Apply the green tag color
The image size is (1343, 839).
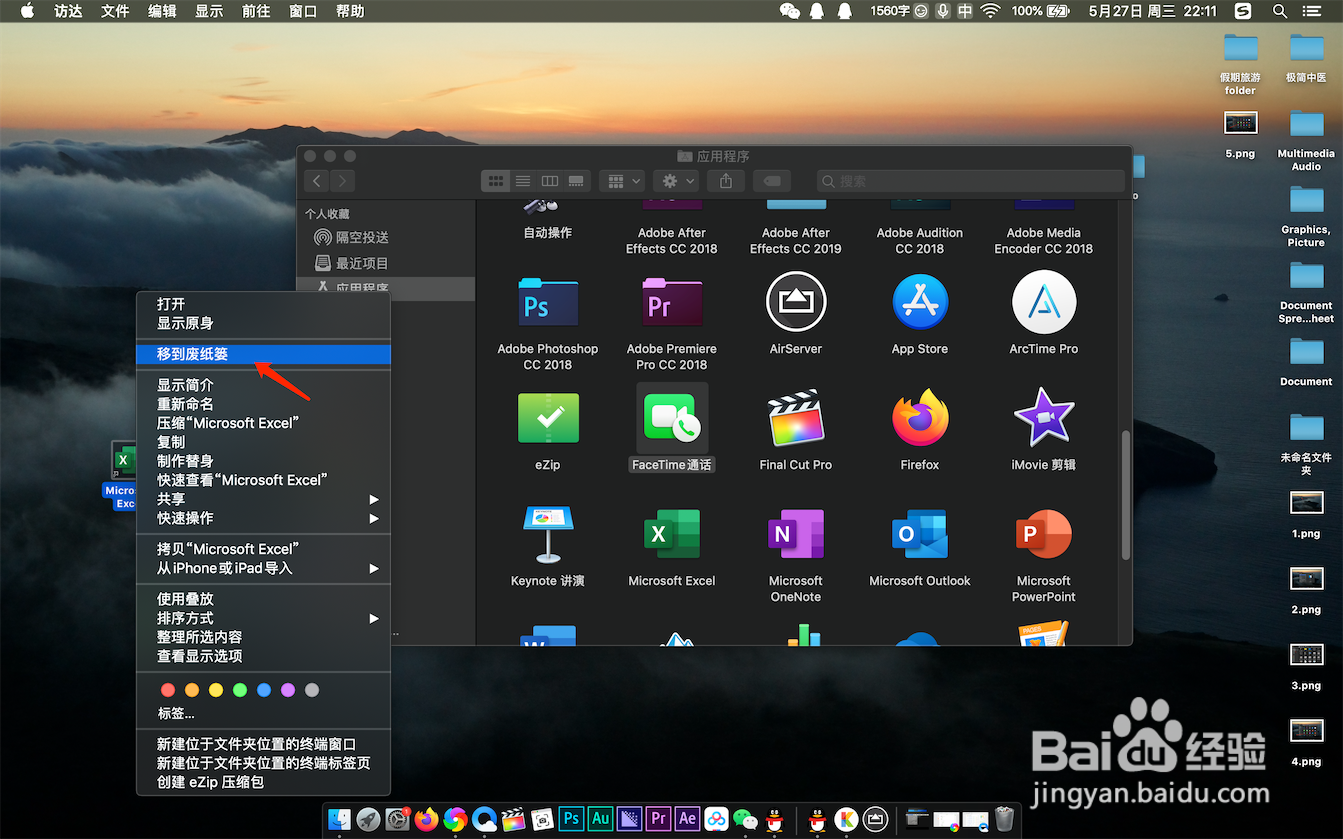point(240,690)
